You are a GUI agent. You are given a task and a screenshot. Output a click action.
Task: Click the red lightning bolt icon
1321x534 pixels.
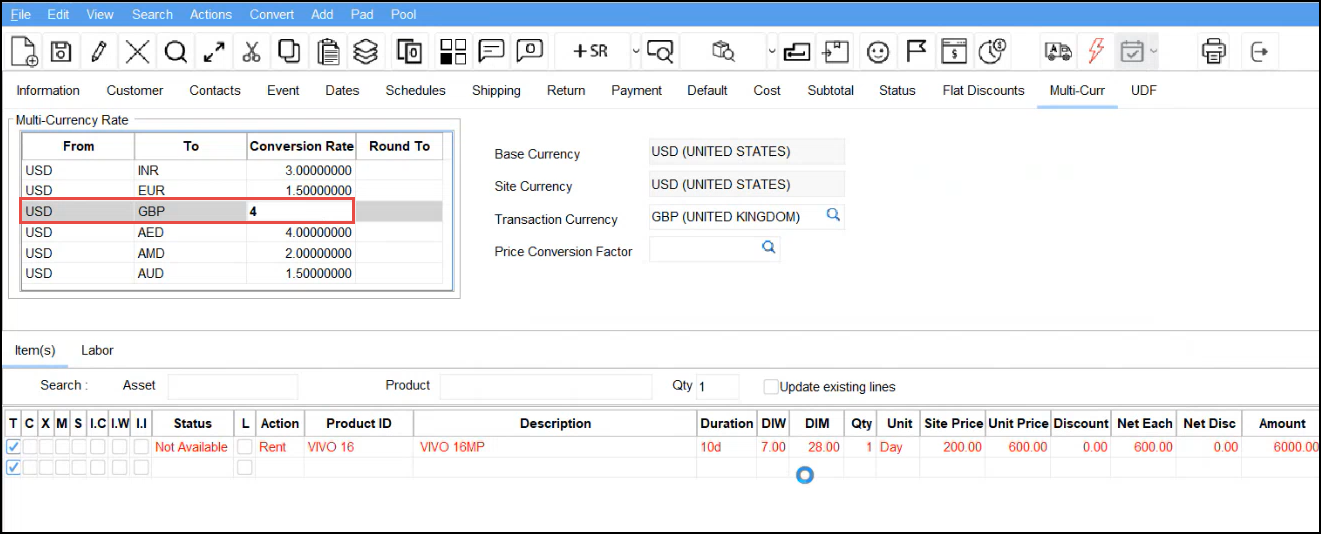(1096, 51)
